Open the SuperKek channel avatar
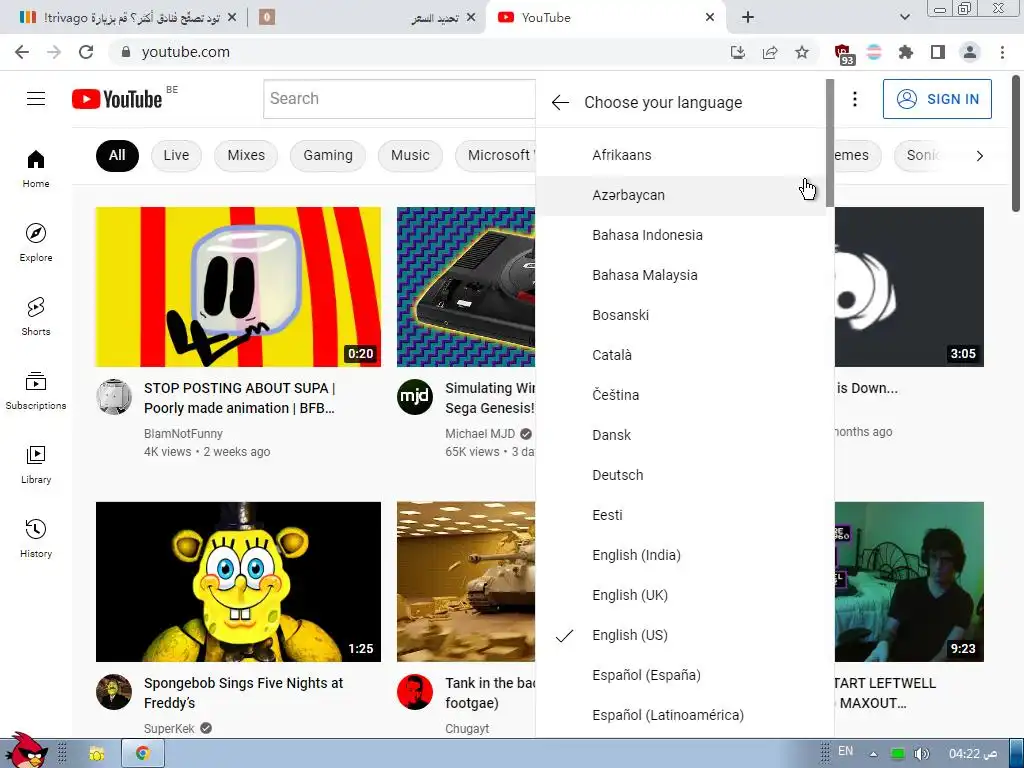 pos(114,692)
